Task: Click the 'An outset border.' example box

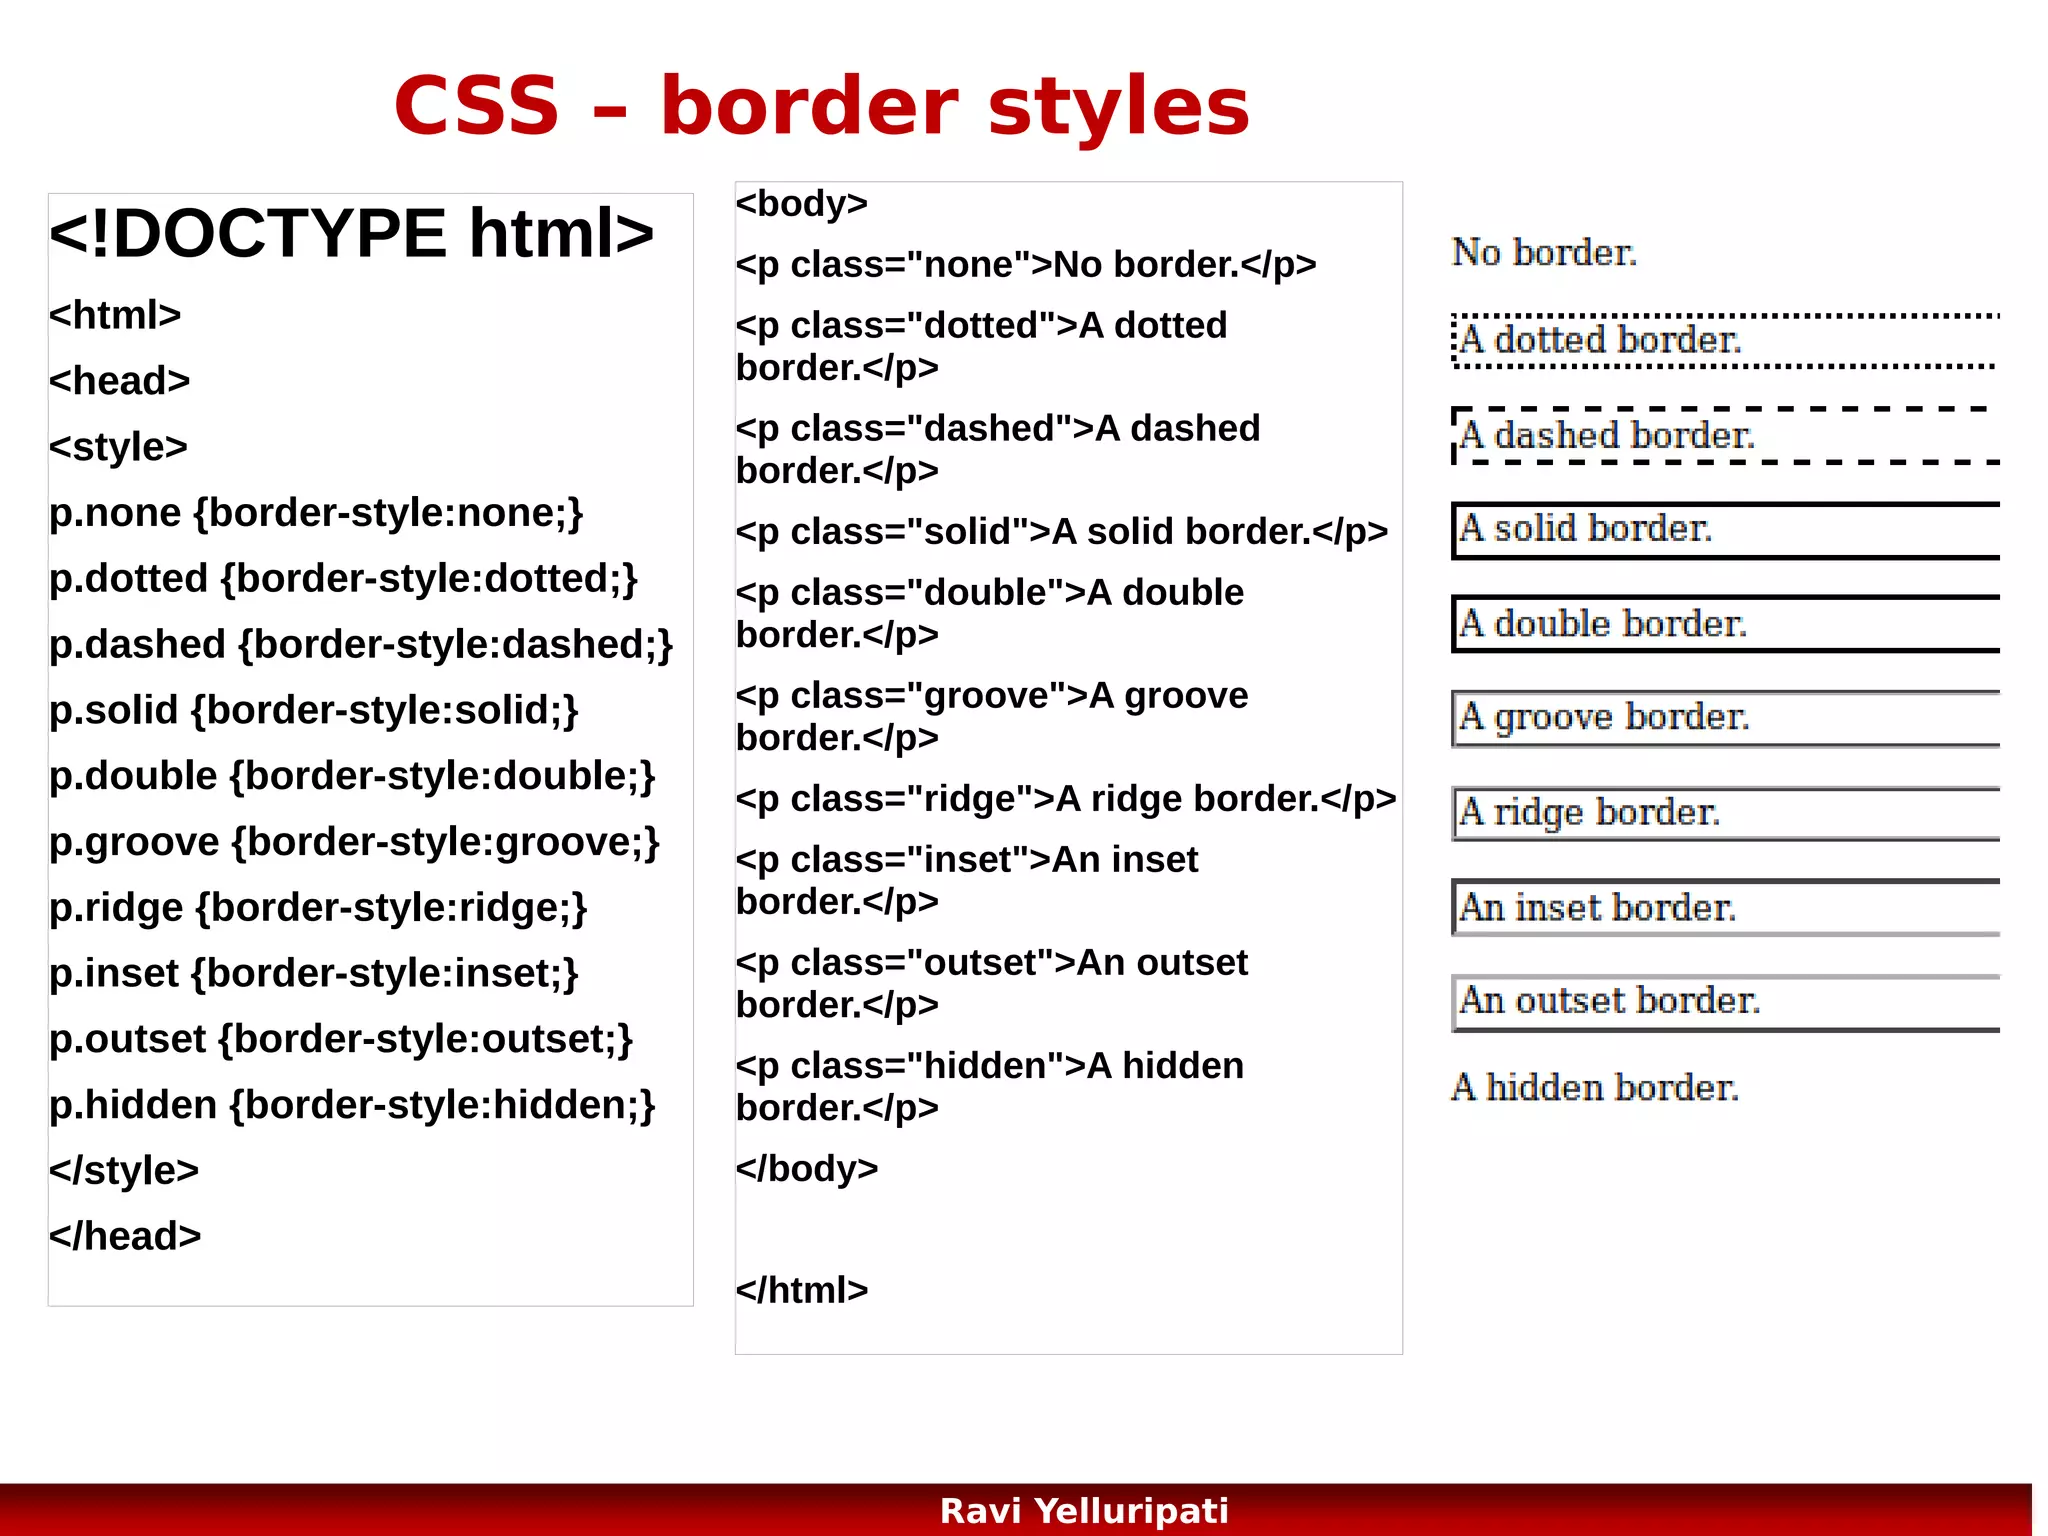Action: pos(1725,1001)
